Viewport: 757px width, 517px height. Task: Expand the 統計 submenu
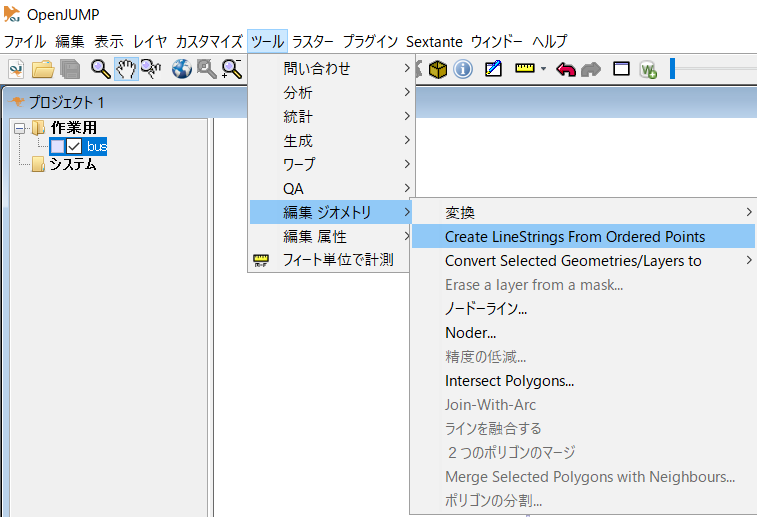coord(331,116)
